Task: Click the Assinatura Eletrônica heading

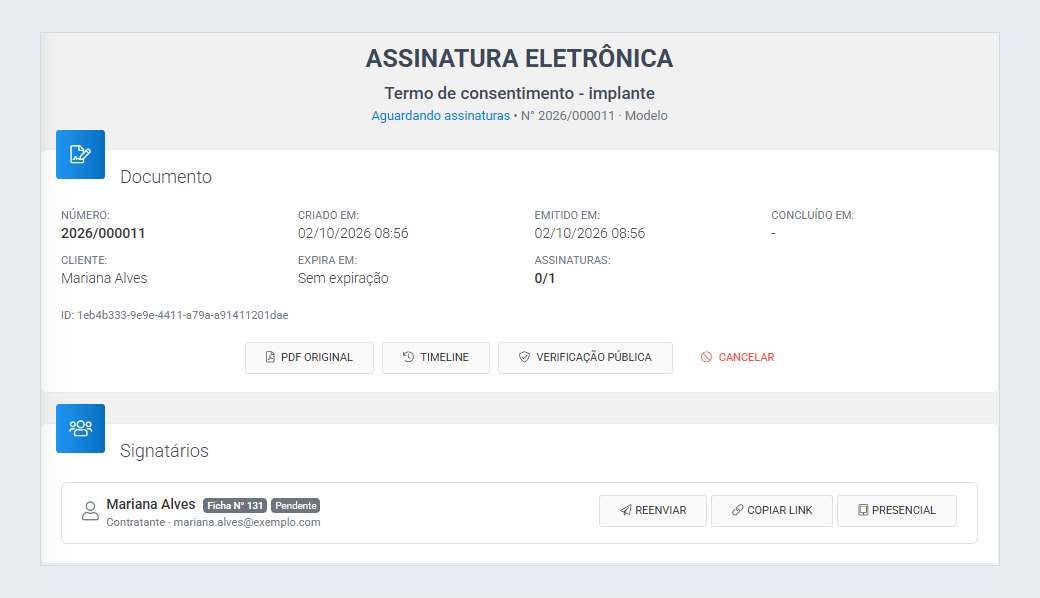Action: (x=519, y=58)
